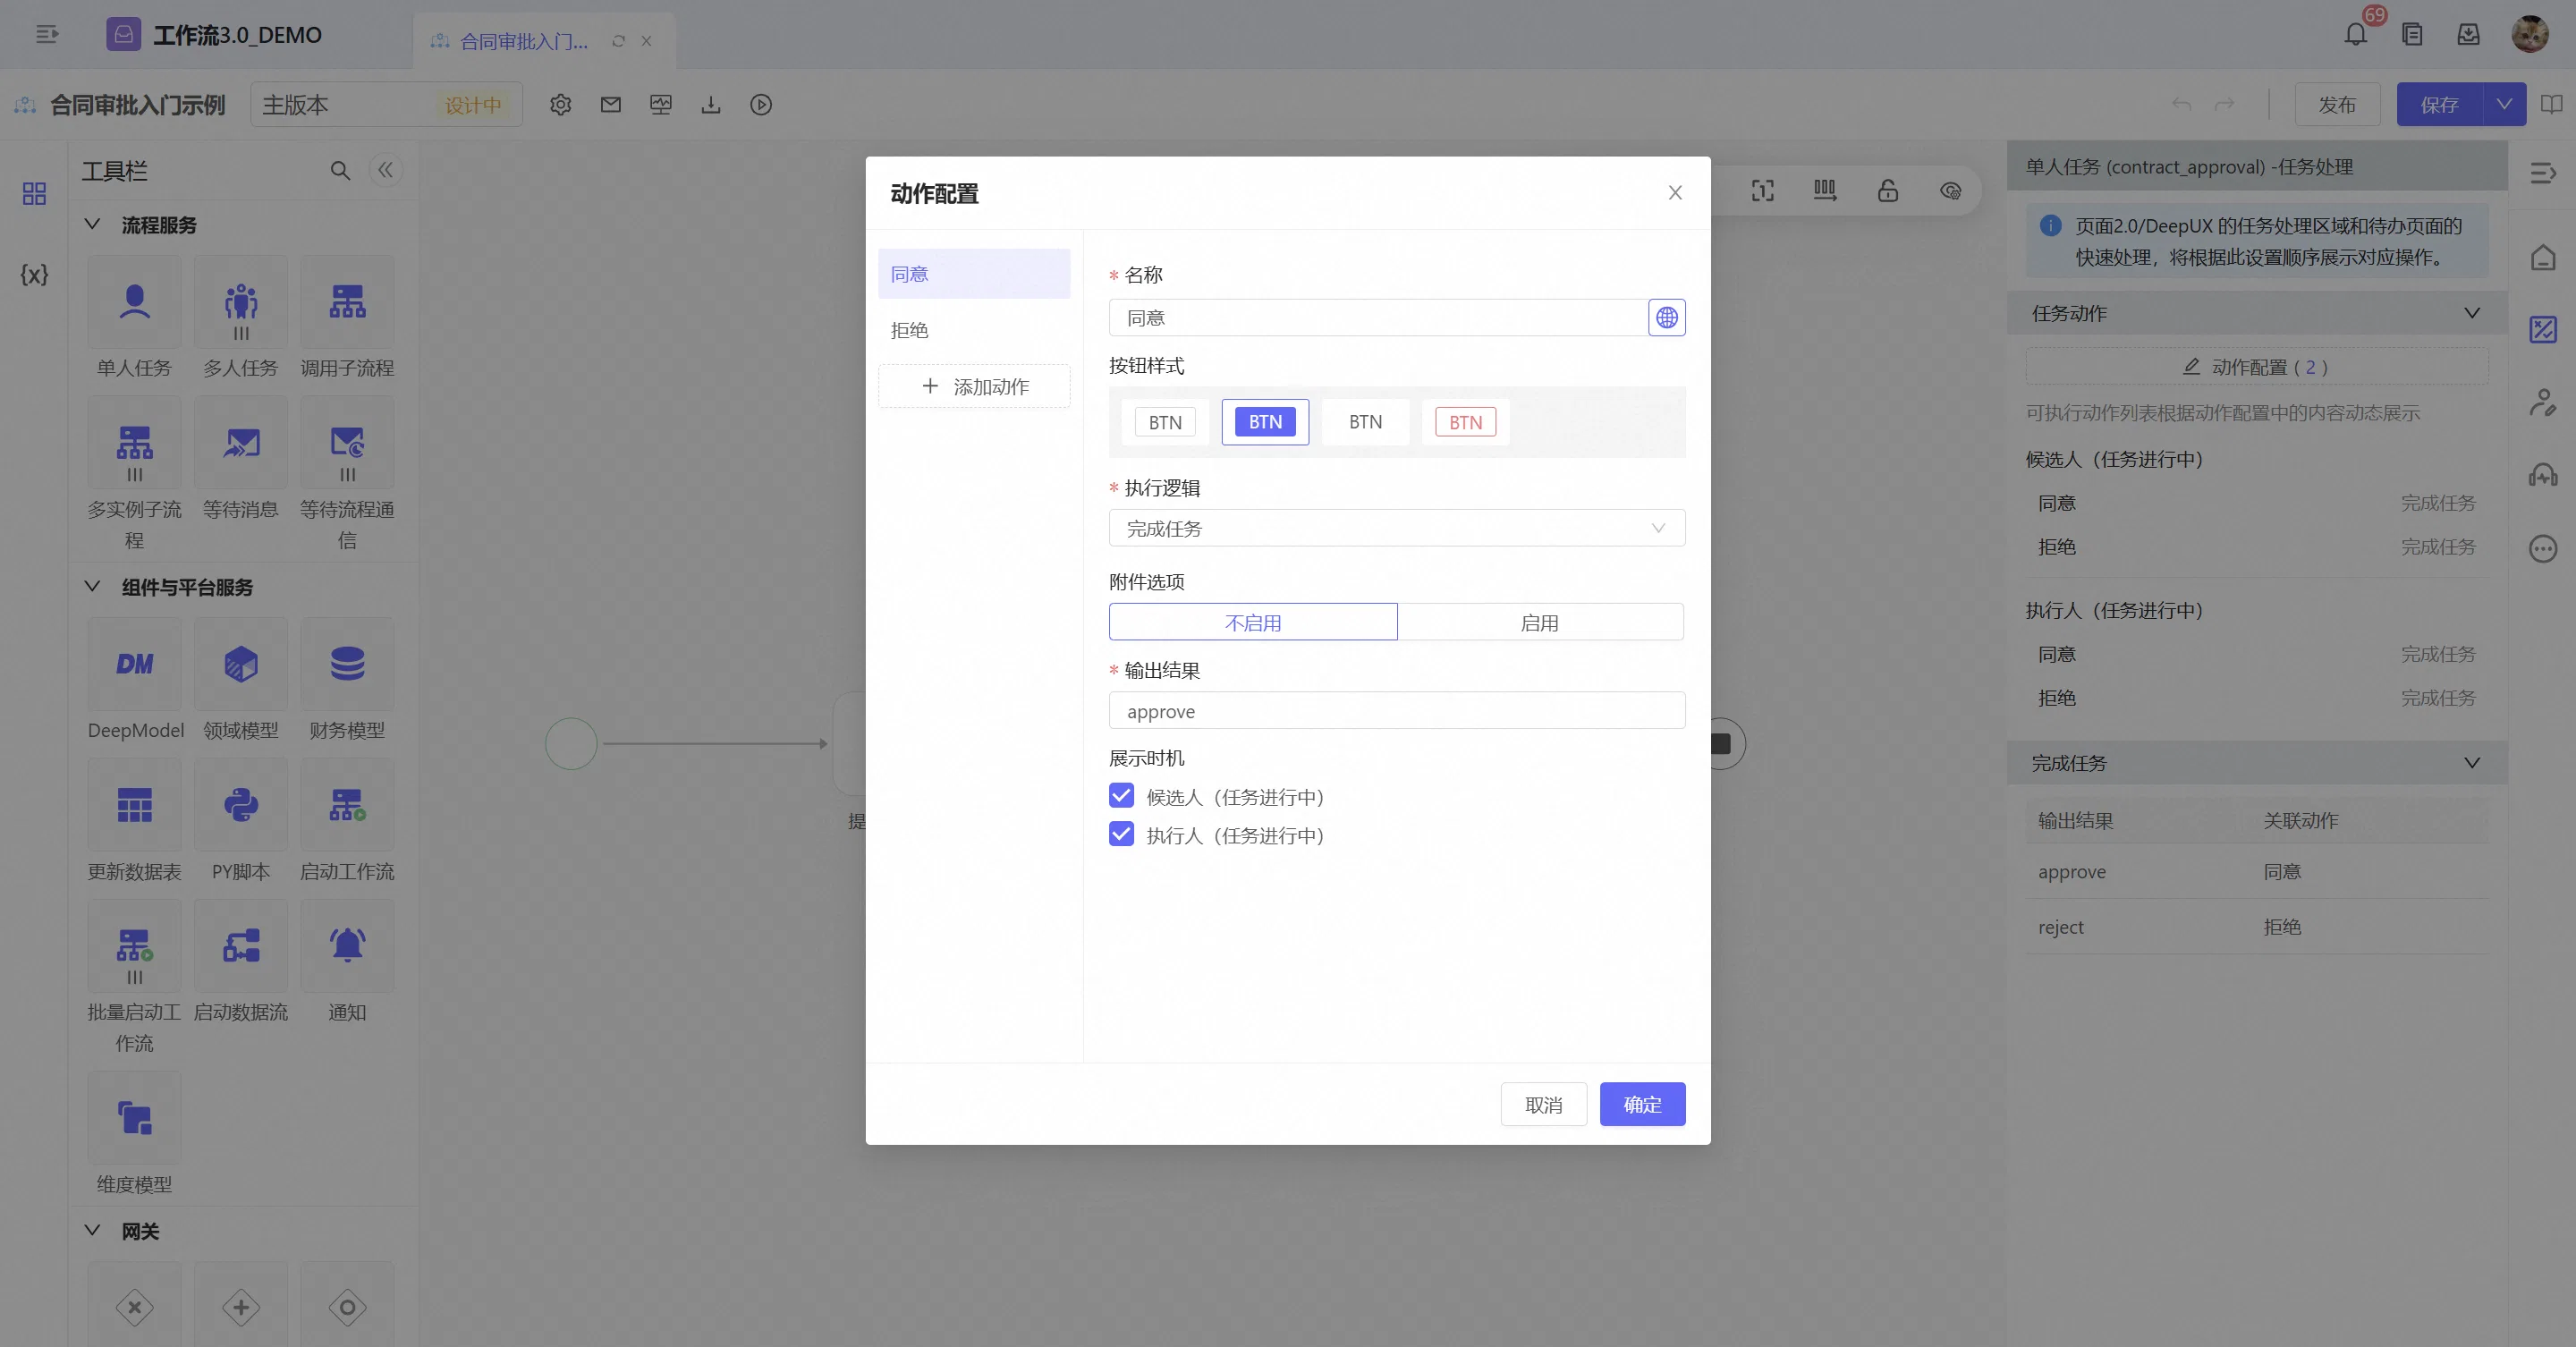This screenshot has width=2576, height=1347.
Task: Click the download icon in toolbar
Action: 711,105
